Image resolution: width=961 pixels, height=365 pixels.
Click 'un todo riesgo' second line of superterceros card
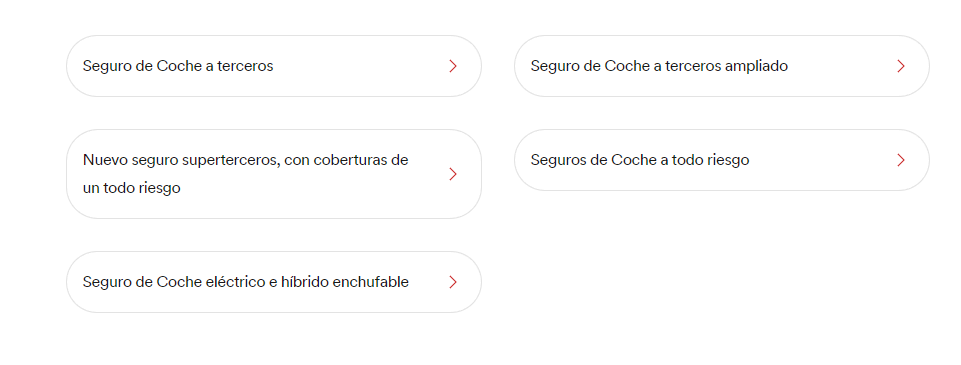click(132, 189)
